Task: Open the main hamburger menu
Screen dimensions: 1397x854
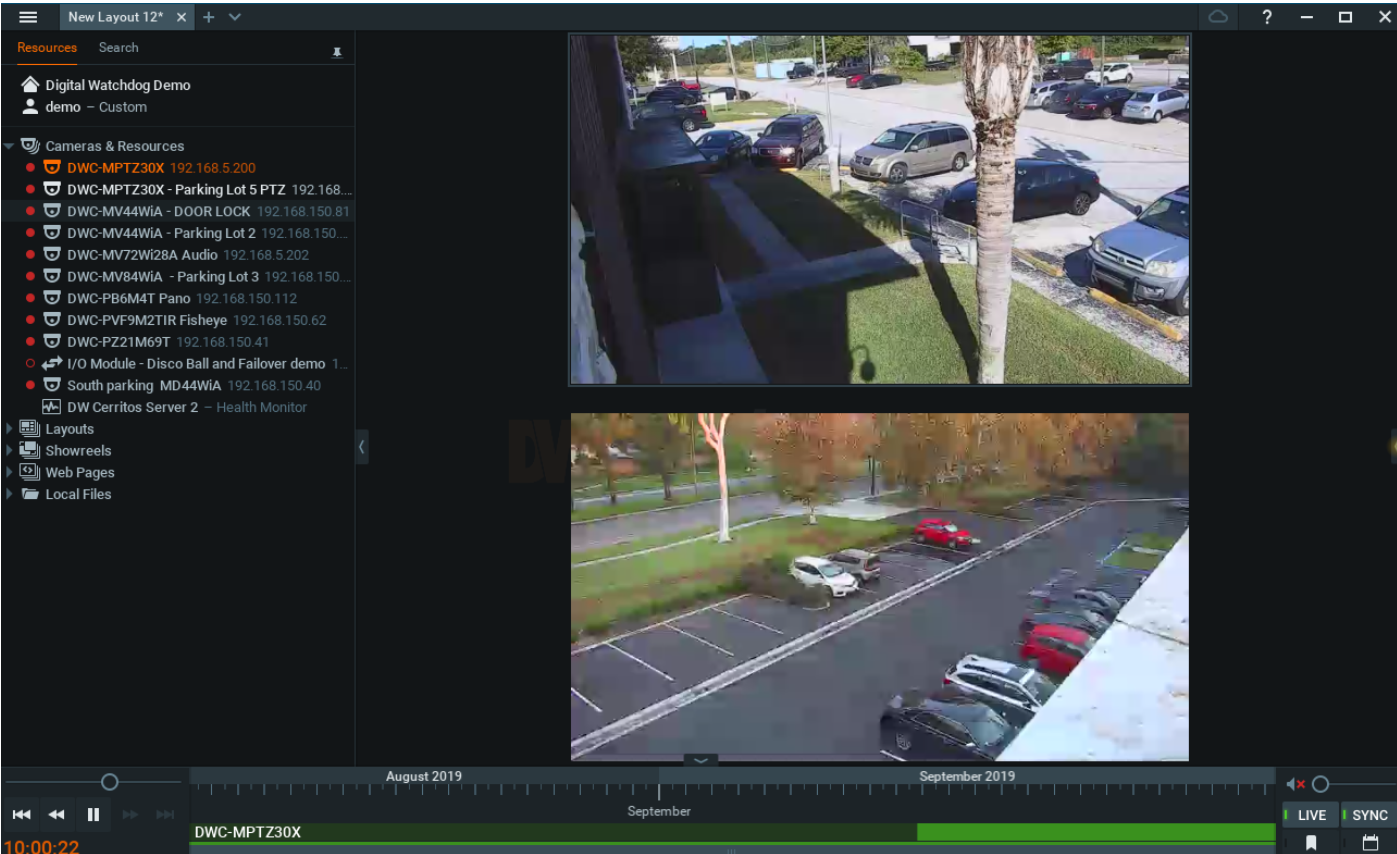Action: pyautogui.click(x=28, y=17)
